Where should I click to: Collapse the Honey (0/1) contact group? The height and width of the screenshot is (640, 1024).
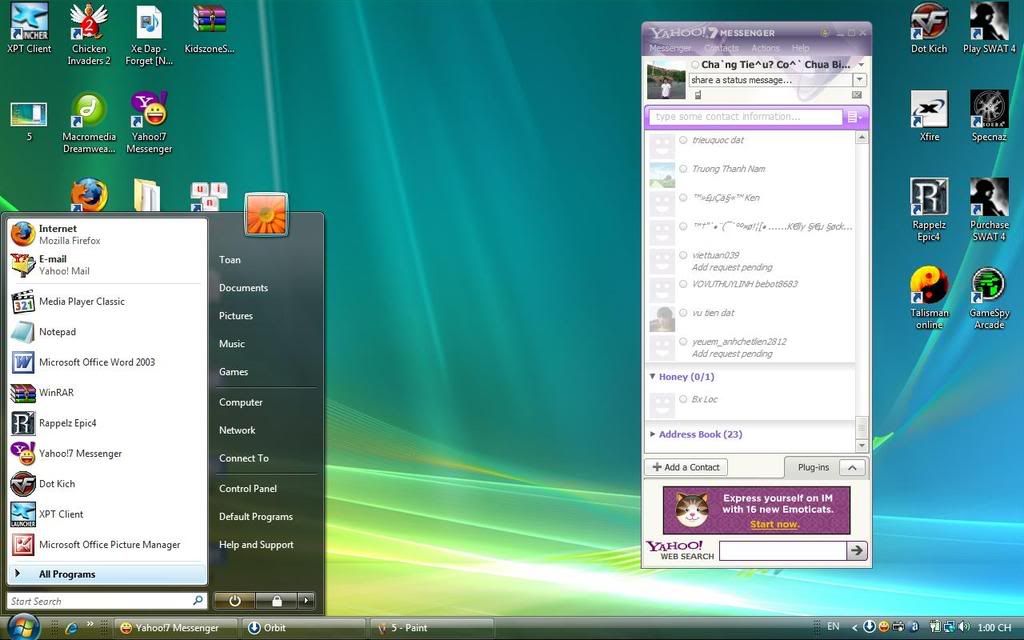pyautogui.click(x=652, y=377)
